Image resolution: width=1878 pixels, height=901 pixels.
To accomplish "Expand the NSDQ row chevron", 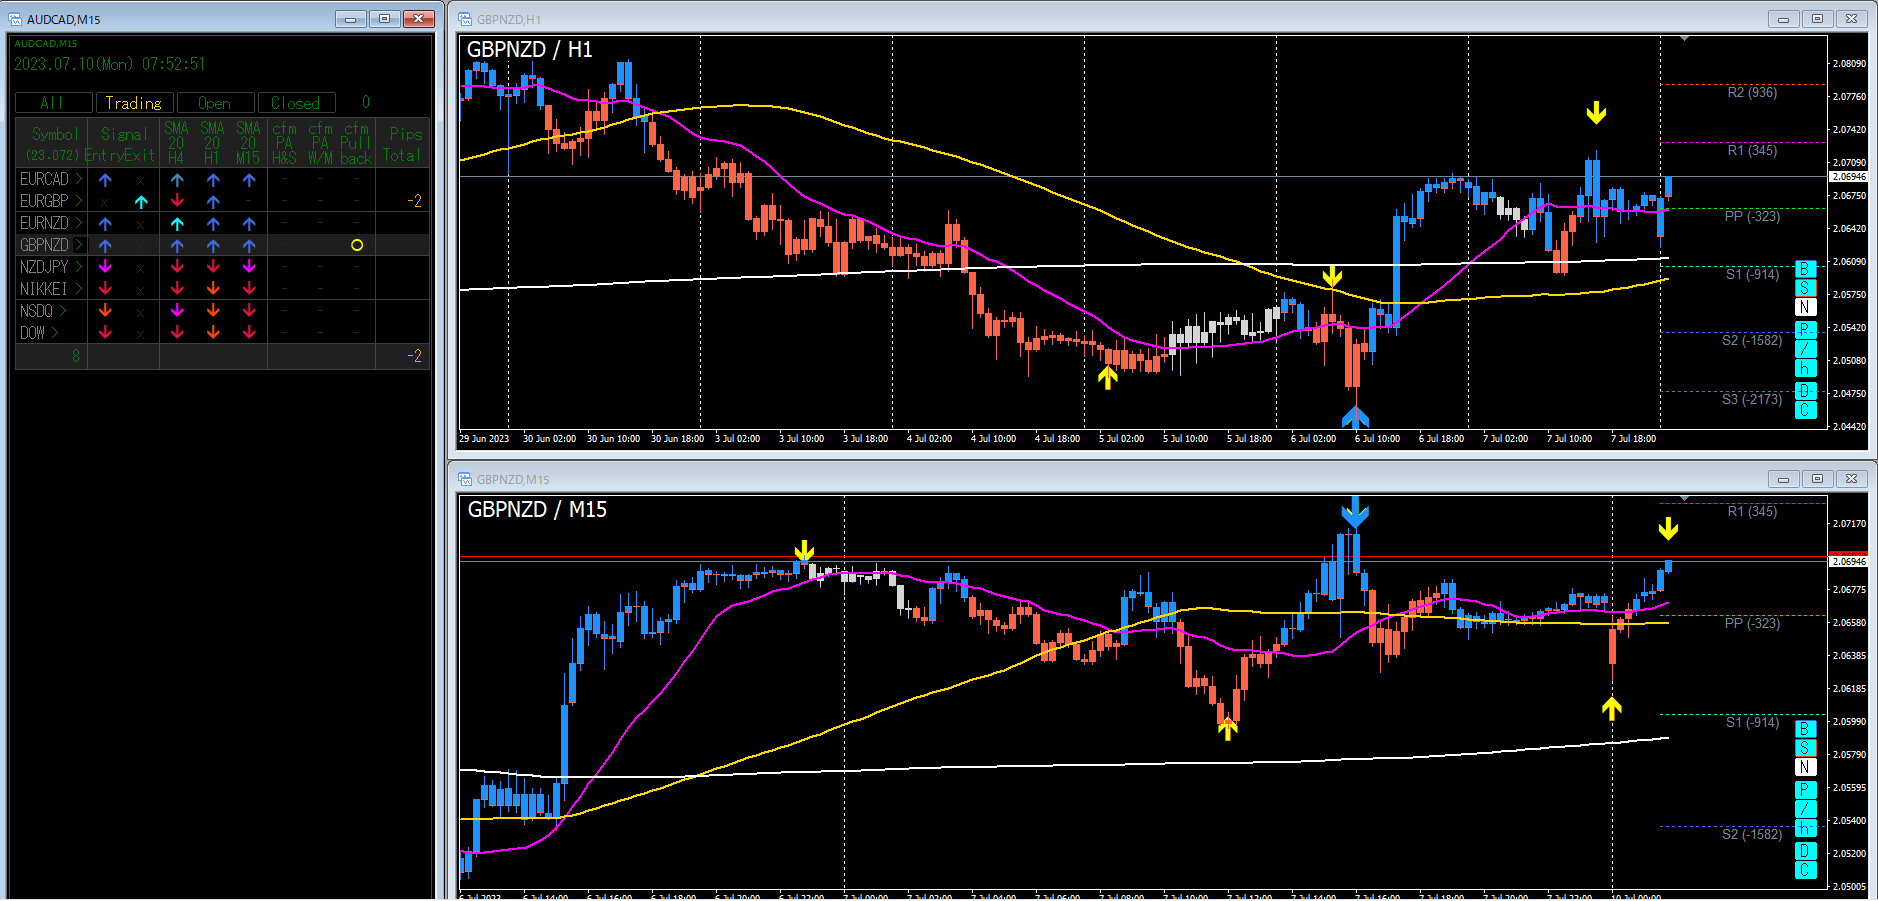I will click(x=63, y=311).
